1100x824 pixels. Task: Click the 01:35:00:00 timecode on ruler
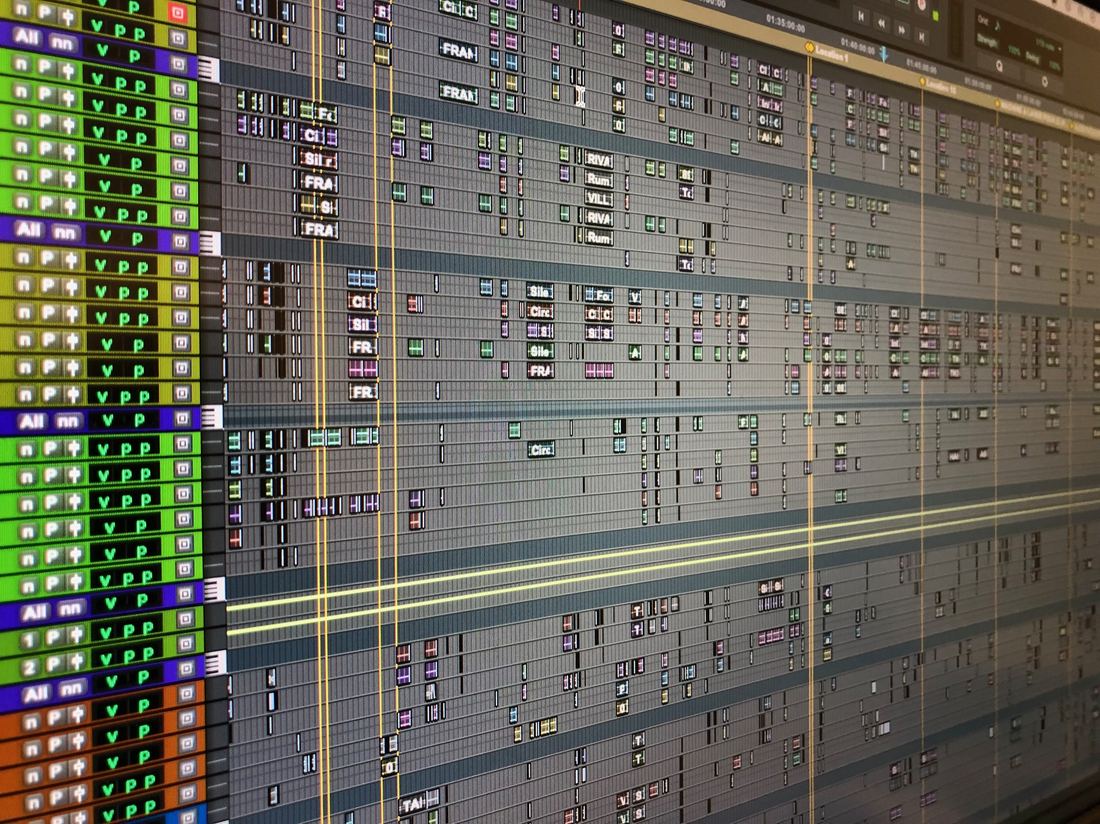pos(785,22)
